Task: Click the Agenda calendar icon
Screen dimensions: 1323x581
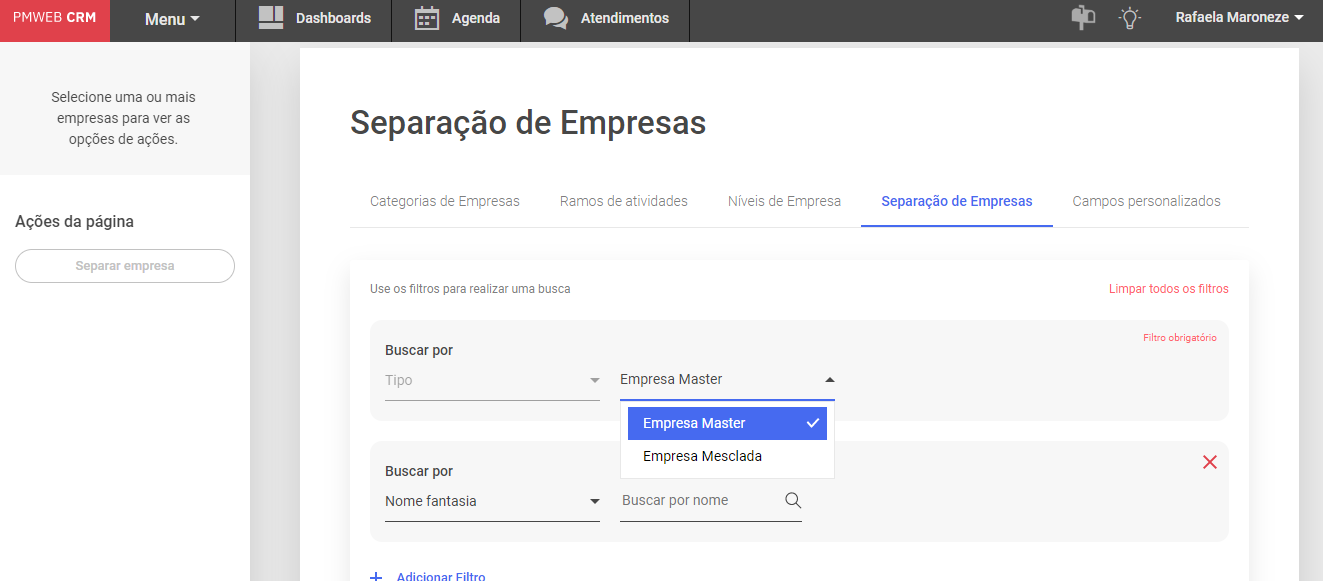Action: pyautogui.click(x=427, y=18)
